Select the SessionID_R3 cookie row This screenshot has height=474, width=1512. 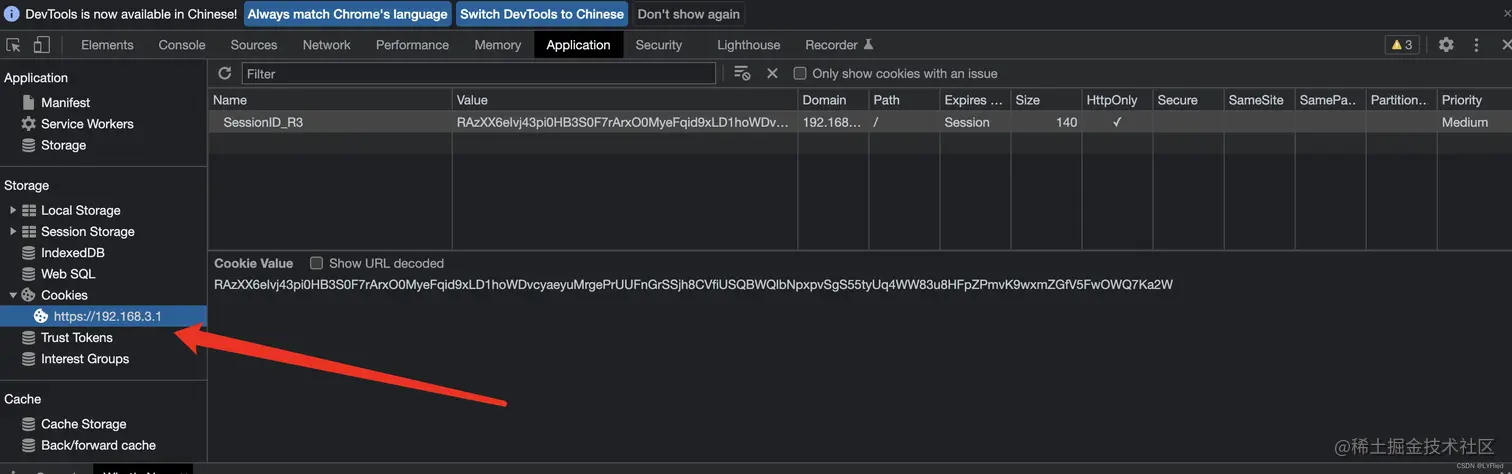pos(860,122)
